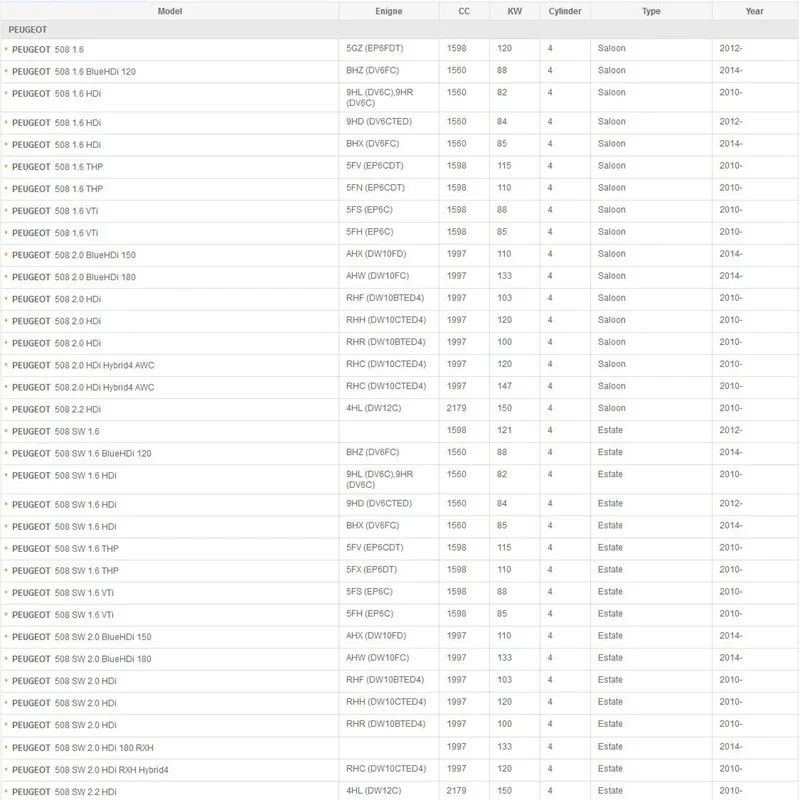This screenshot has width=800, height=800.
Task: Select 5FV (EP6CDT) engine in 508 SW 1.6 THP row
Action: tap(374, 547)
